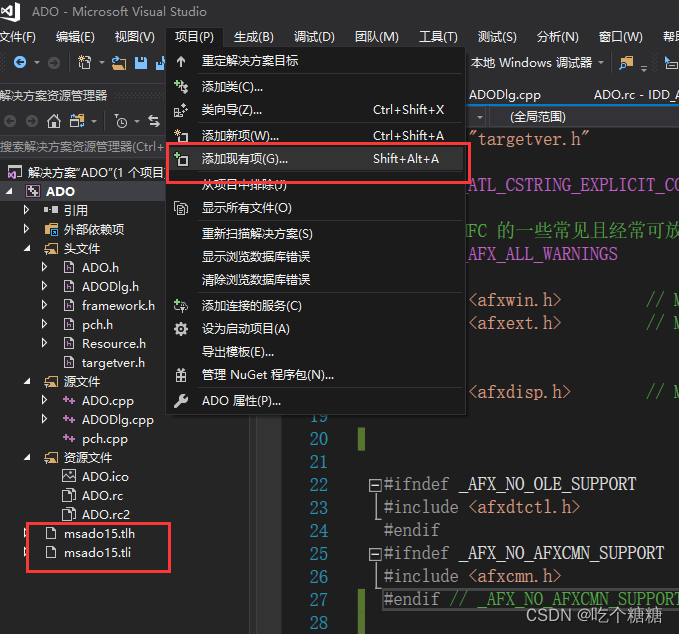Expand the 外部依赖项 node

(x=26, y=229)
